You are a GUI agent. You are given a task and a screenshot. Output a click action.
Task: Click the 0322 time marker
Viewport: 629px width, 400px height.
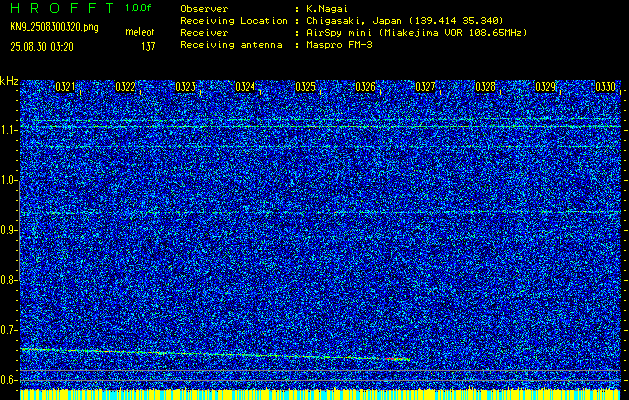125,87
